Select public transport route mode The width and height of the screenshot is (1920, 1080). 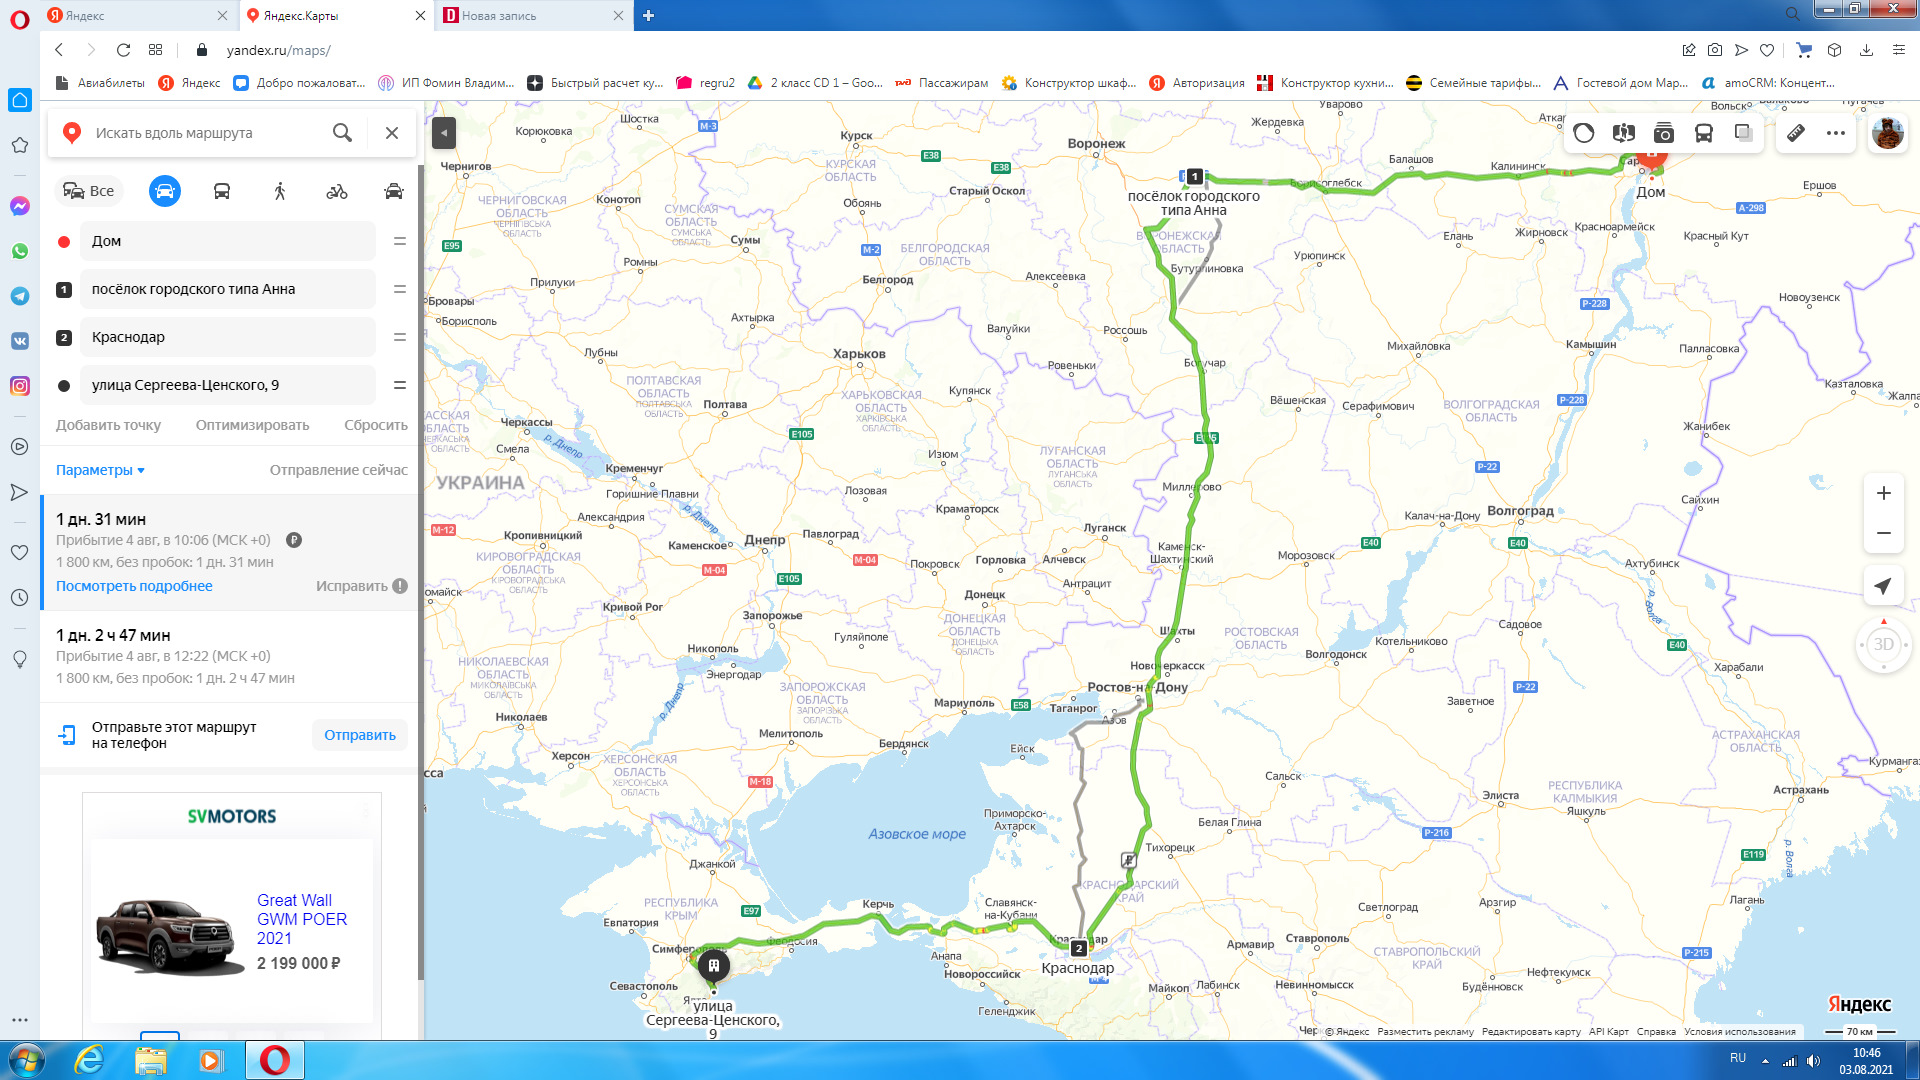tap(222, 191)
